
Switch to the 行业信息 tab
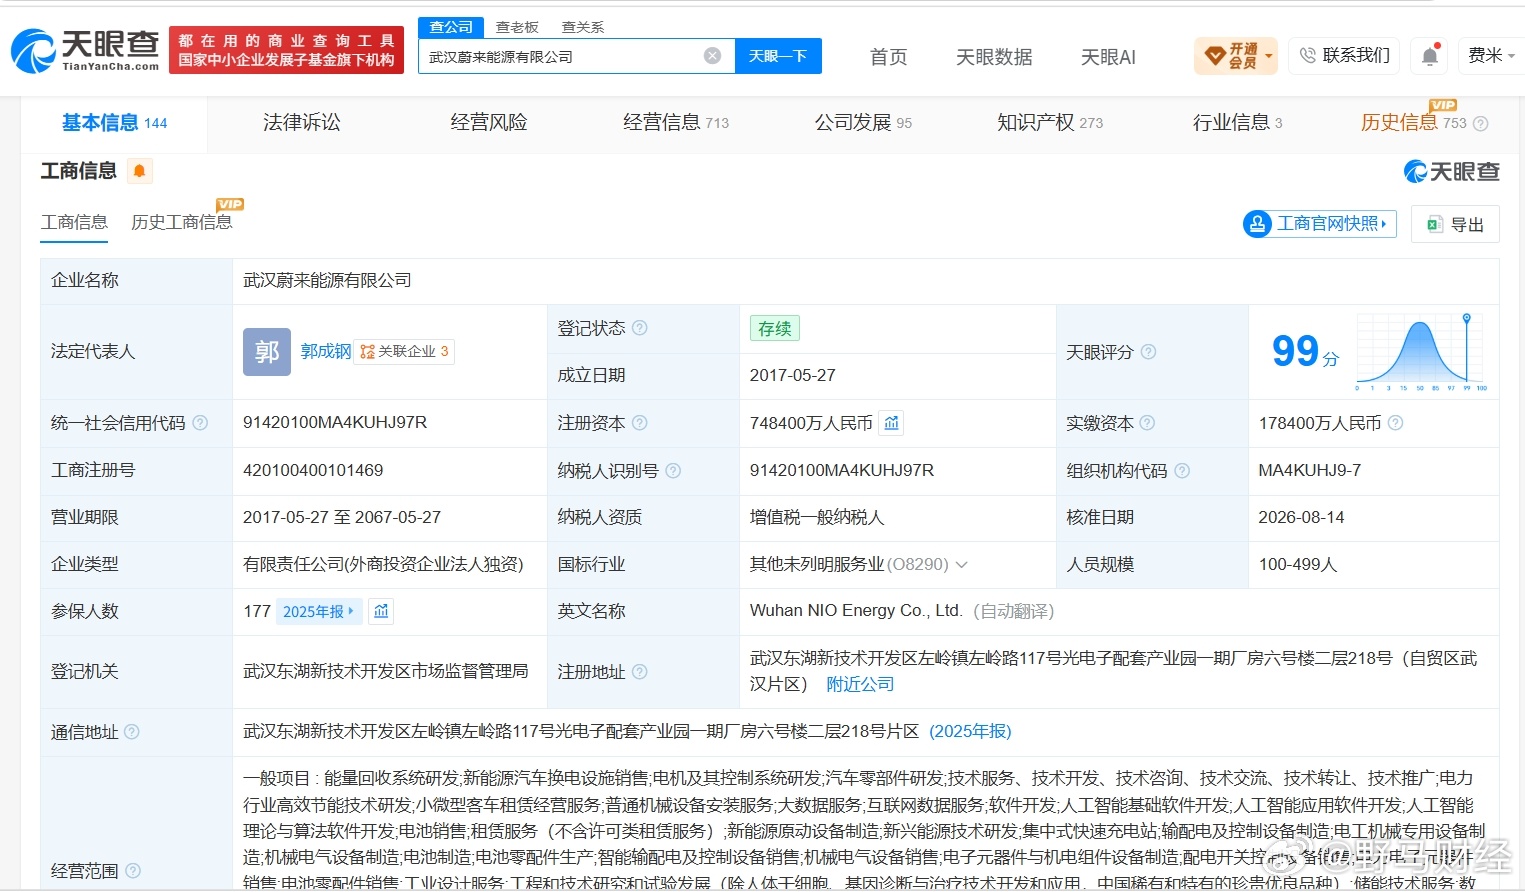tap(1237, 122)
